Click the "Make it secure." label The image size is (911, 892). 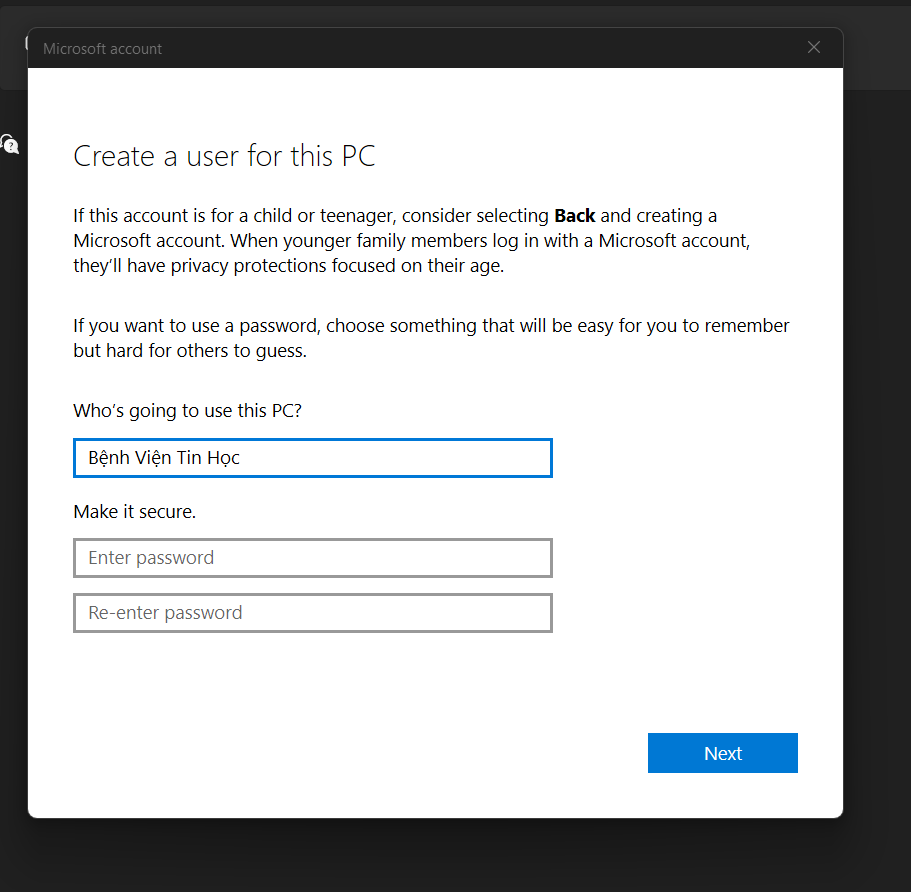pos(134,512)
